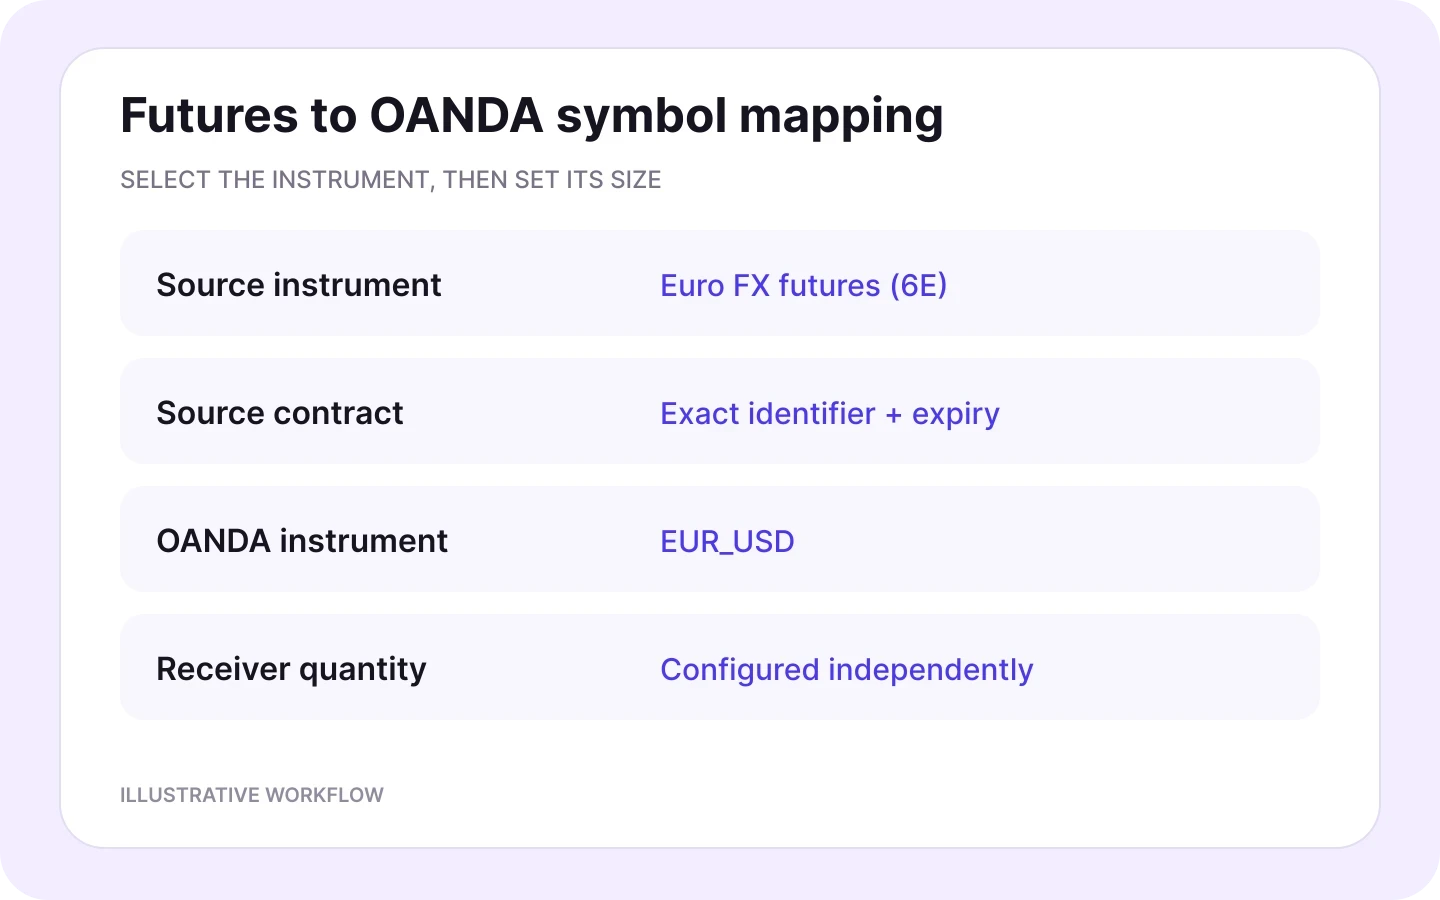Open the Euro FX futures (6E) value

[x=803, y=285]
